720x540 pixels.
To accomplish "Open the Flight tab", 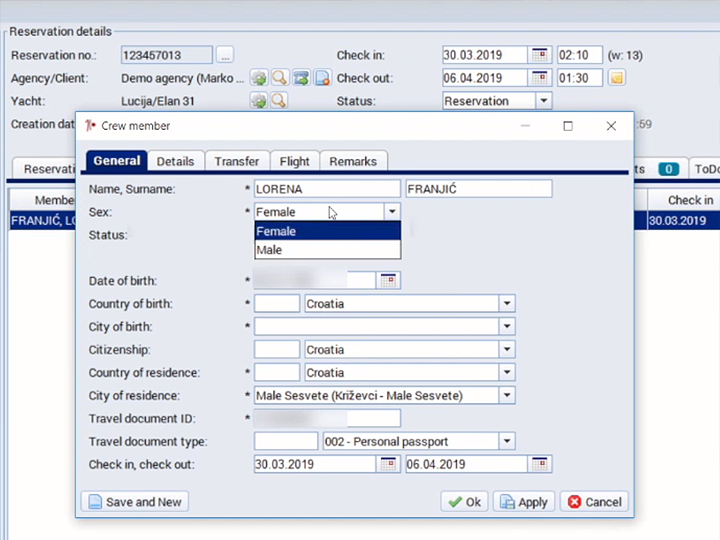I will [x=294, y=161].
